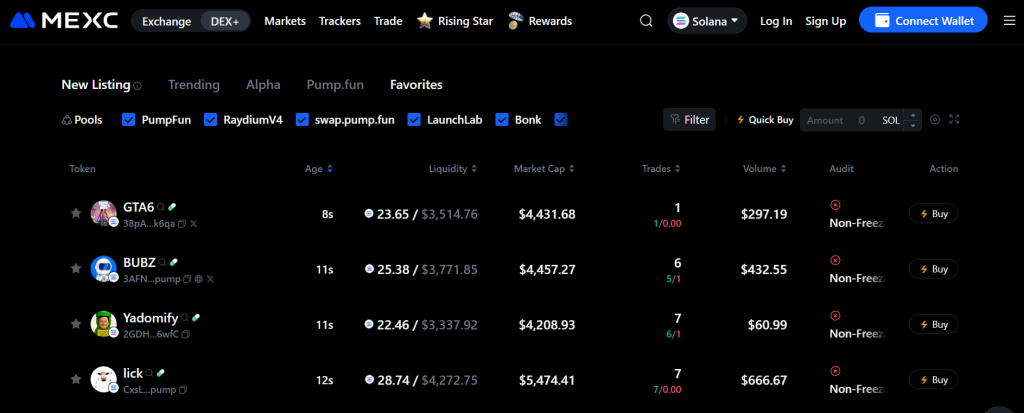This screenshot has height=413, width=1024.
Task: Copy BUBZ contract address 3AFN...pump
Action: pyautogui.click(x=187, y=279)
